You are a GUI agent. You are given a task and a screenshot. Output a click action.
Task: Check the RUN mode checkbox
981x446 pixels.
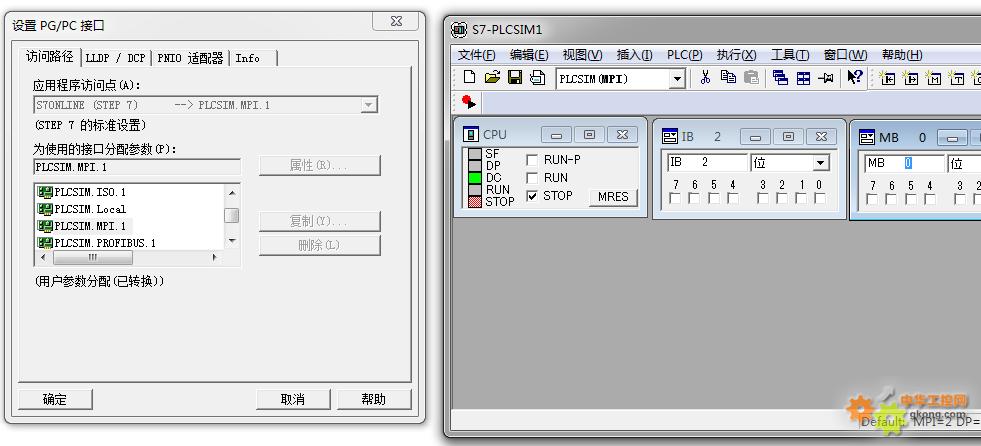(532, 178)
